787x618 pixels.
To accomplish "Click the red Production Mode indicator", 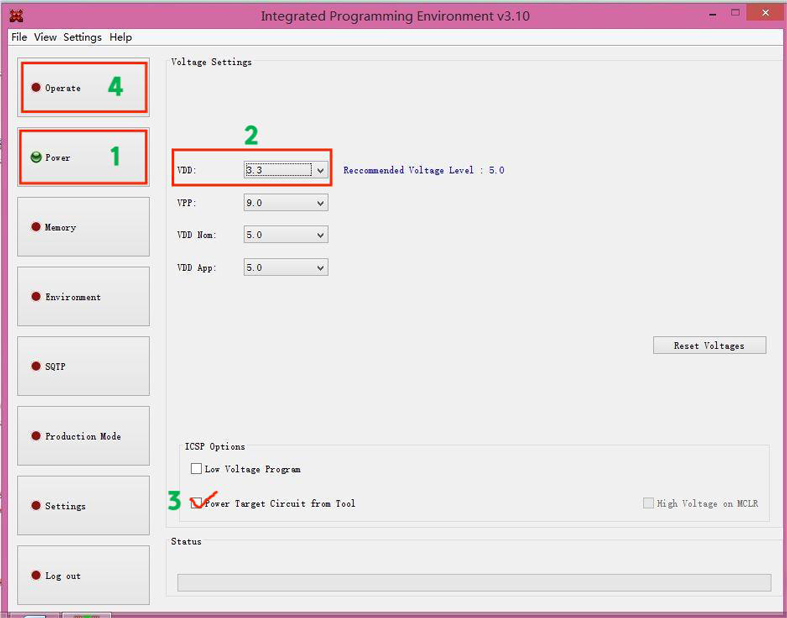I will pos(36,436).
